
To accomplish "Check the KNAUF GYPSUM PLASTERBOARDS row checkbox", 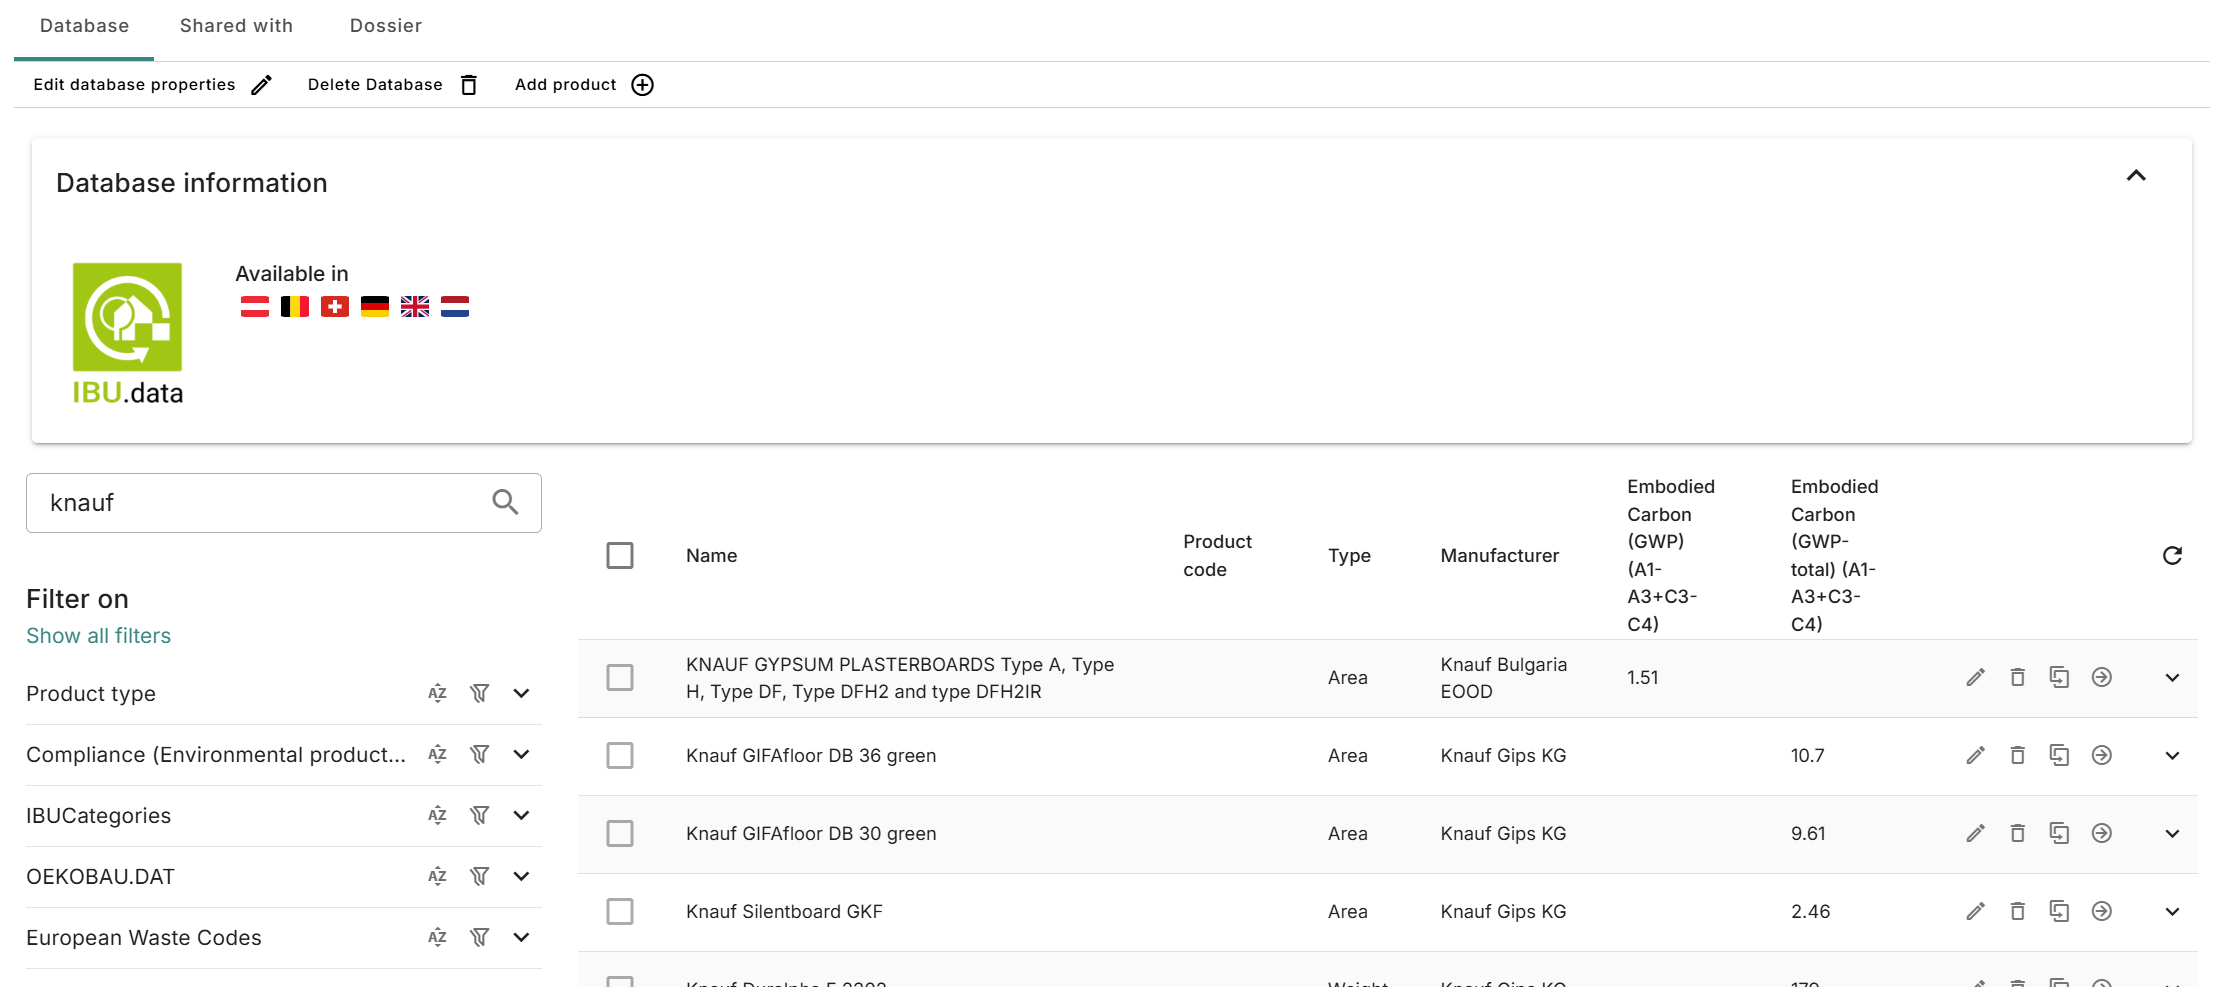I will [x=620, y=678].
